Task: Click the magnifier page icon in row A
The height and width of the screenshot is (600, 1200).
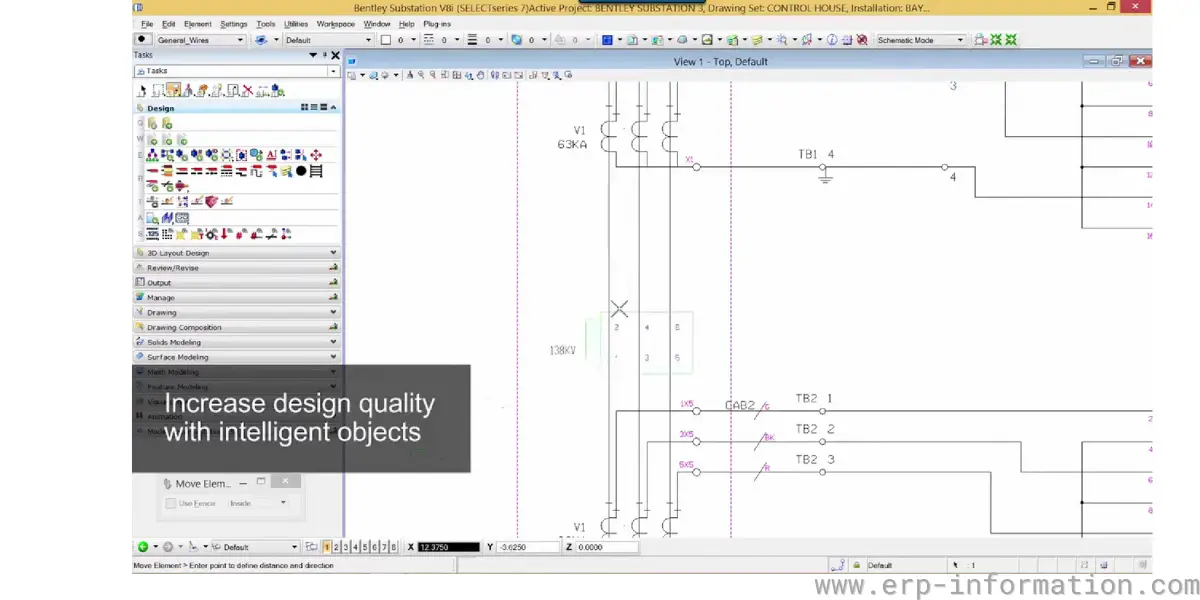Action: click(153, 217)
